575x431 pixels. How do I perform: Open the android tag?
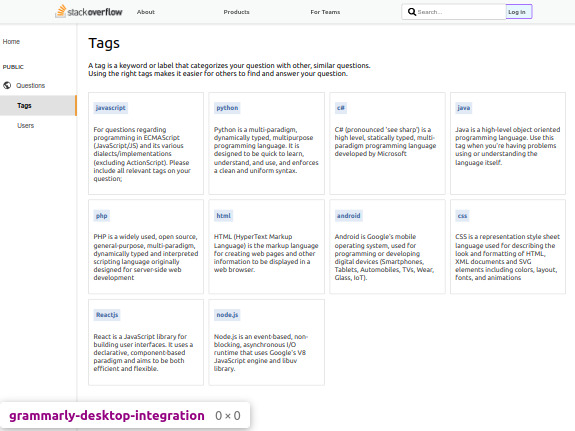[348, 216]
